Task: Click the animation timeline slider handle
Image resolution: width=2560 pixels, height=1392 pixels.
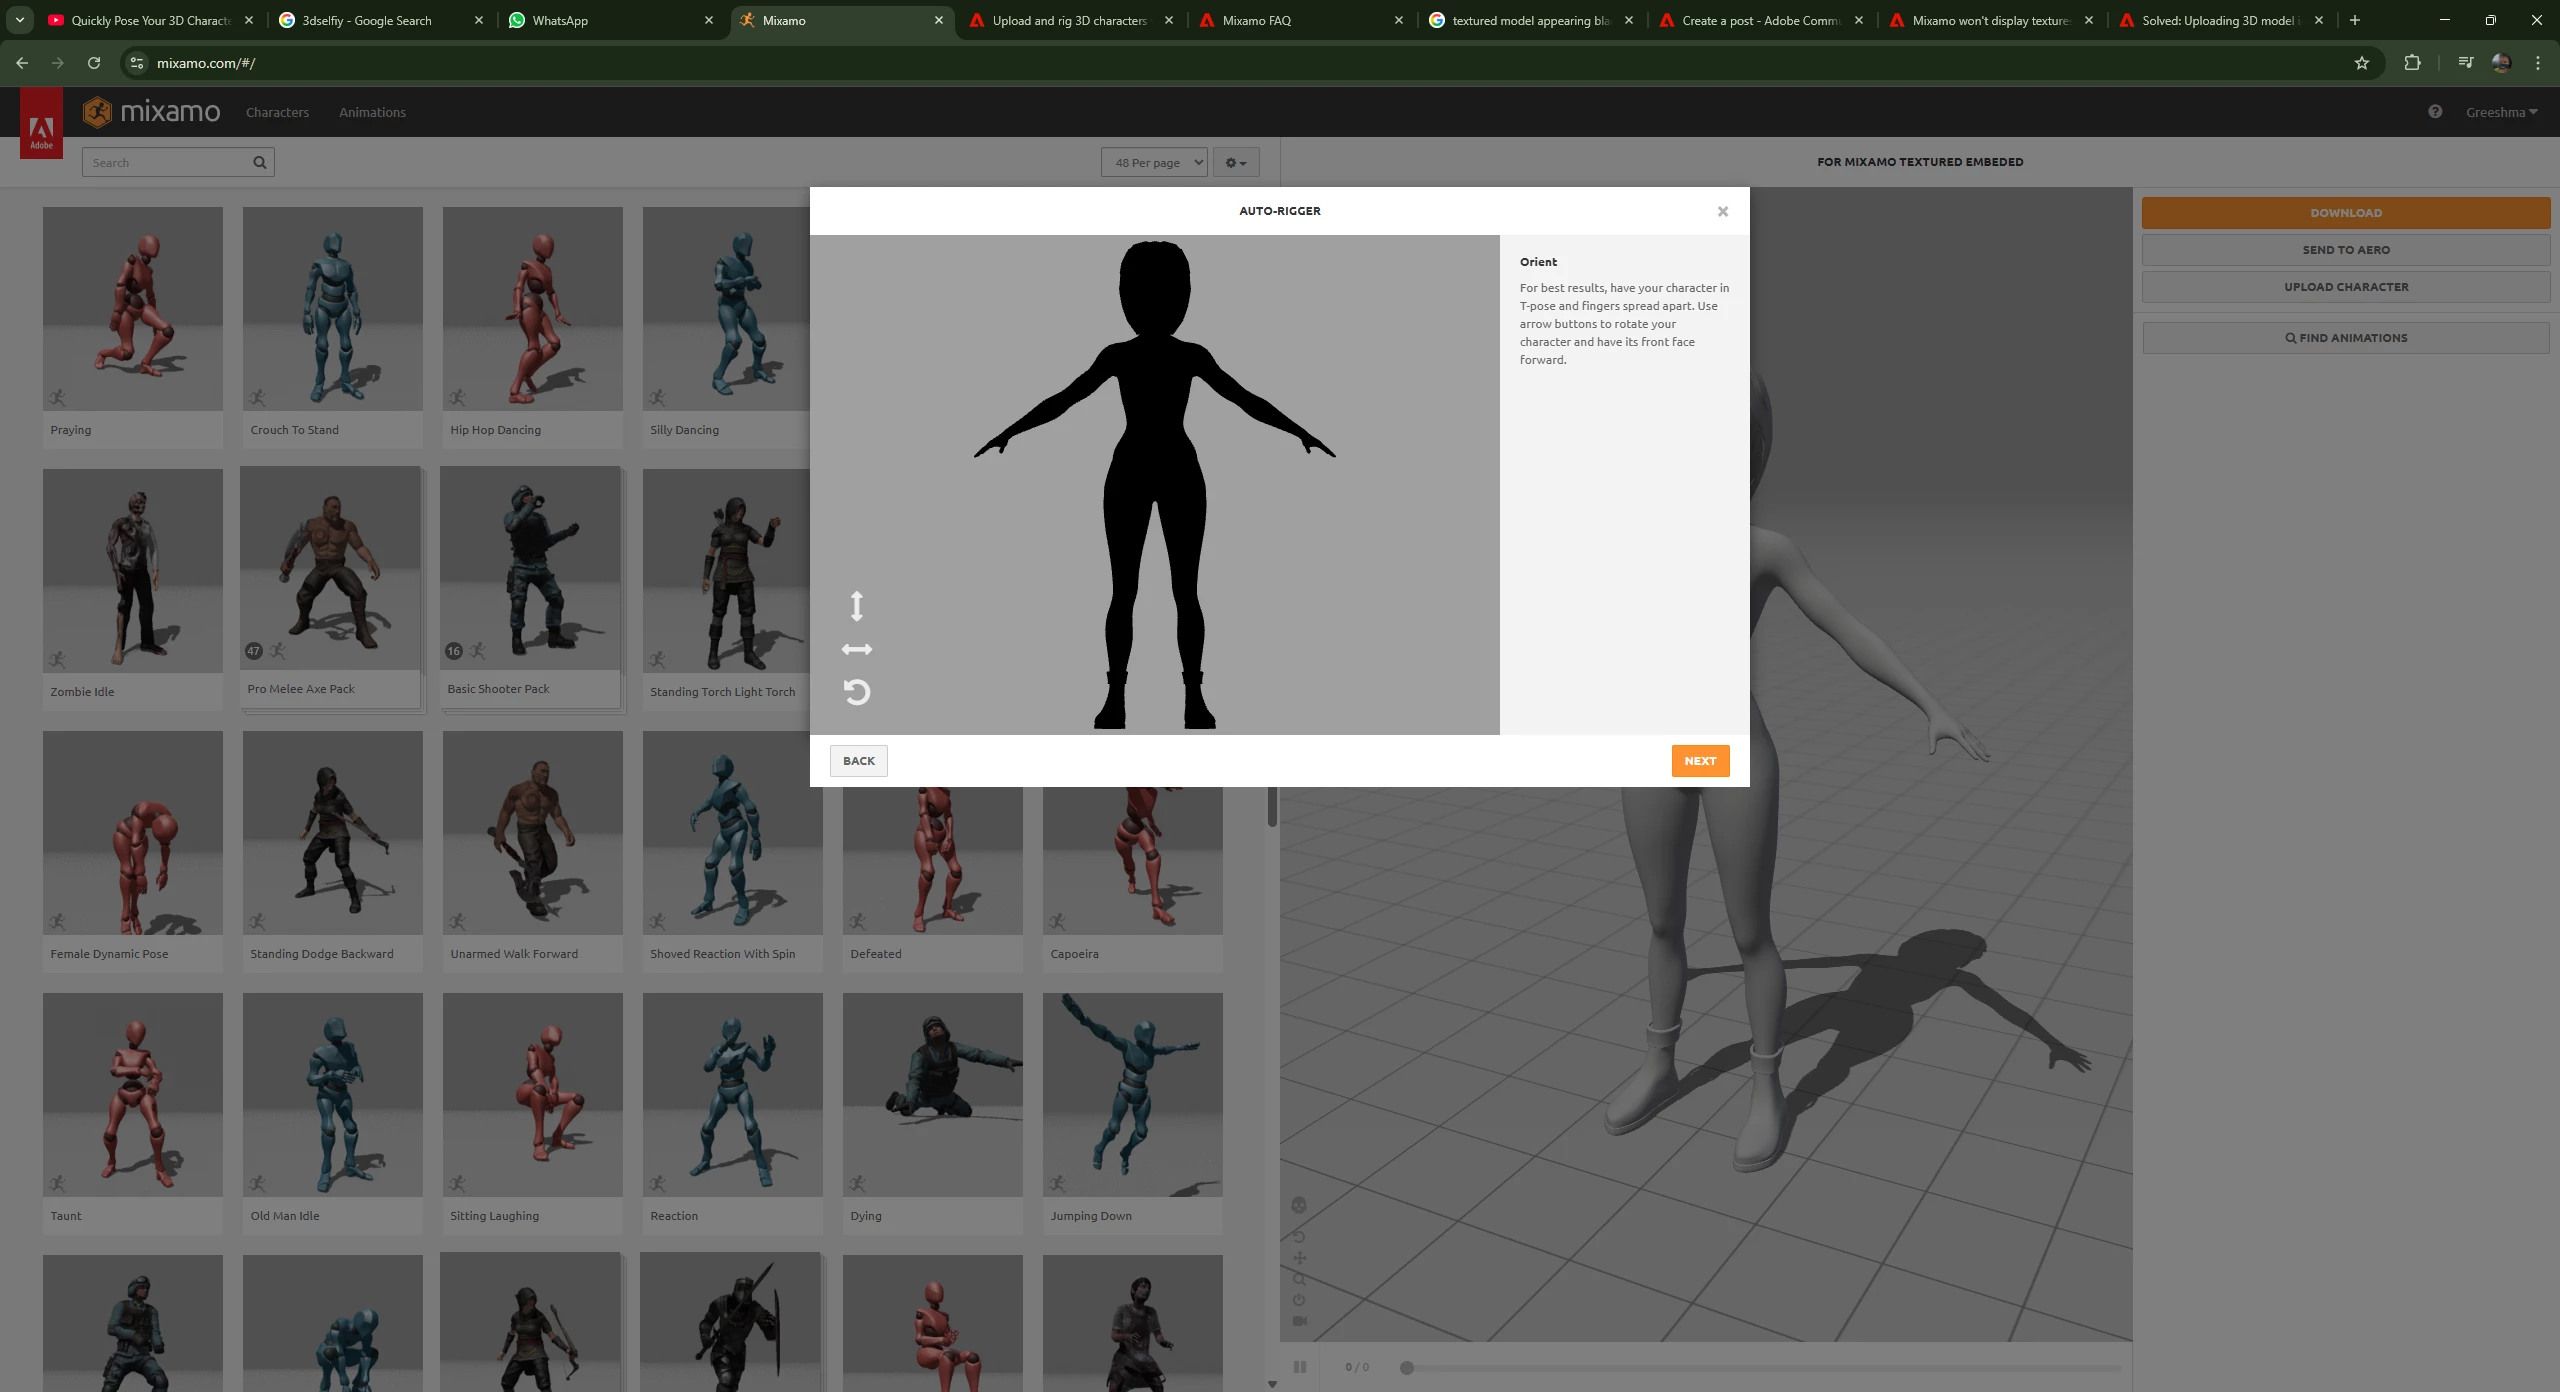Action: click(1406, 1367)
